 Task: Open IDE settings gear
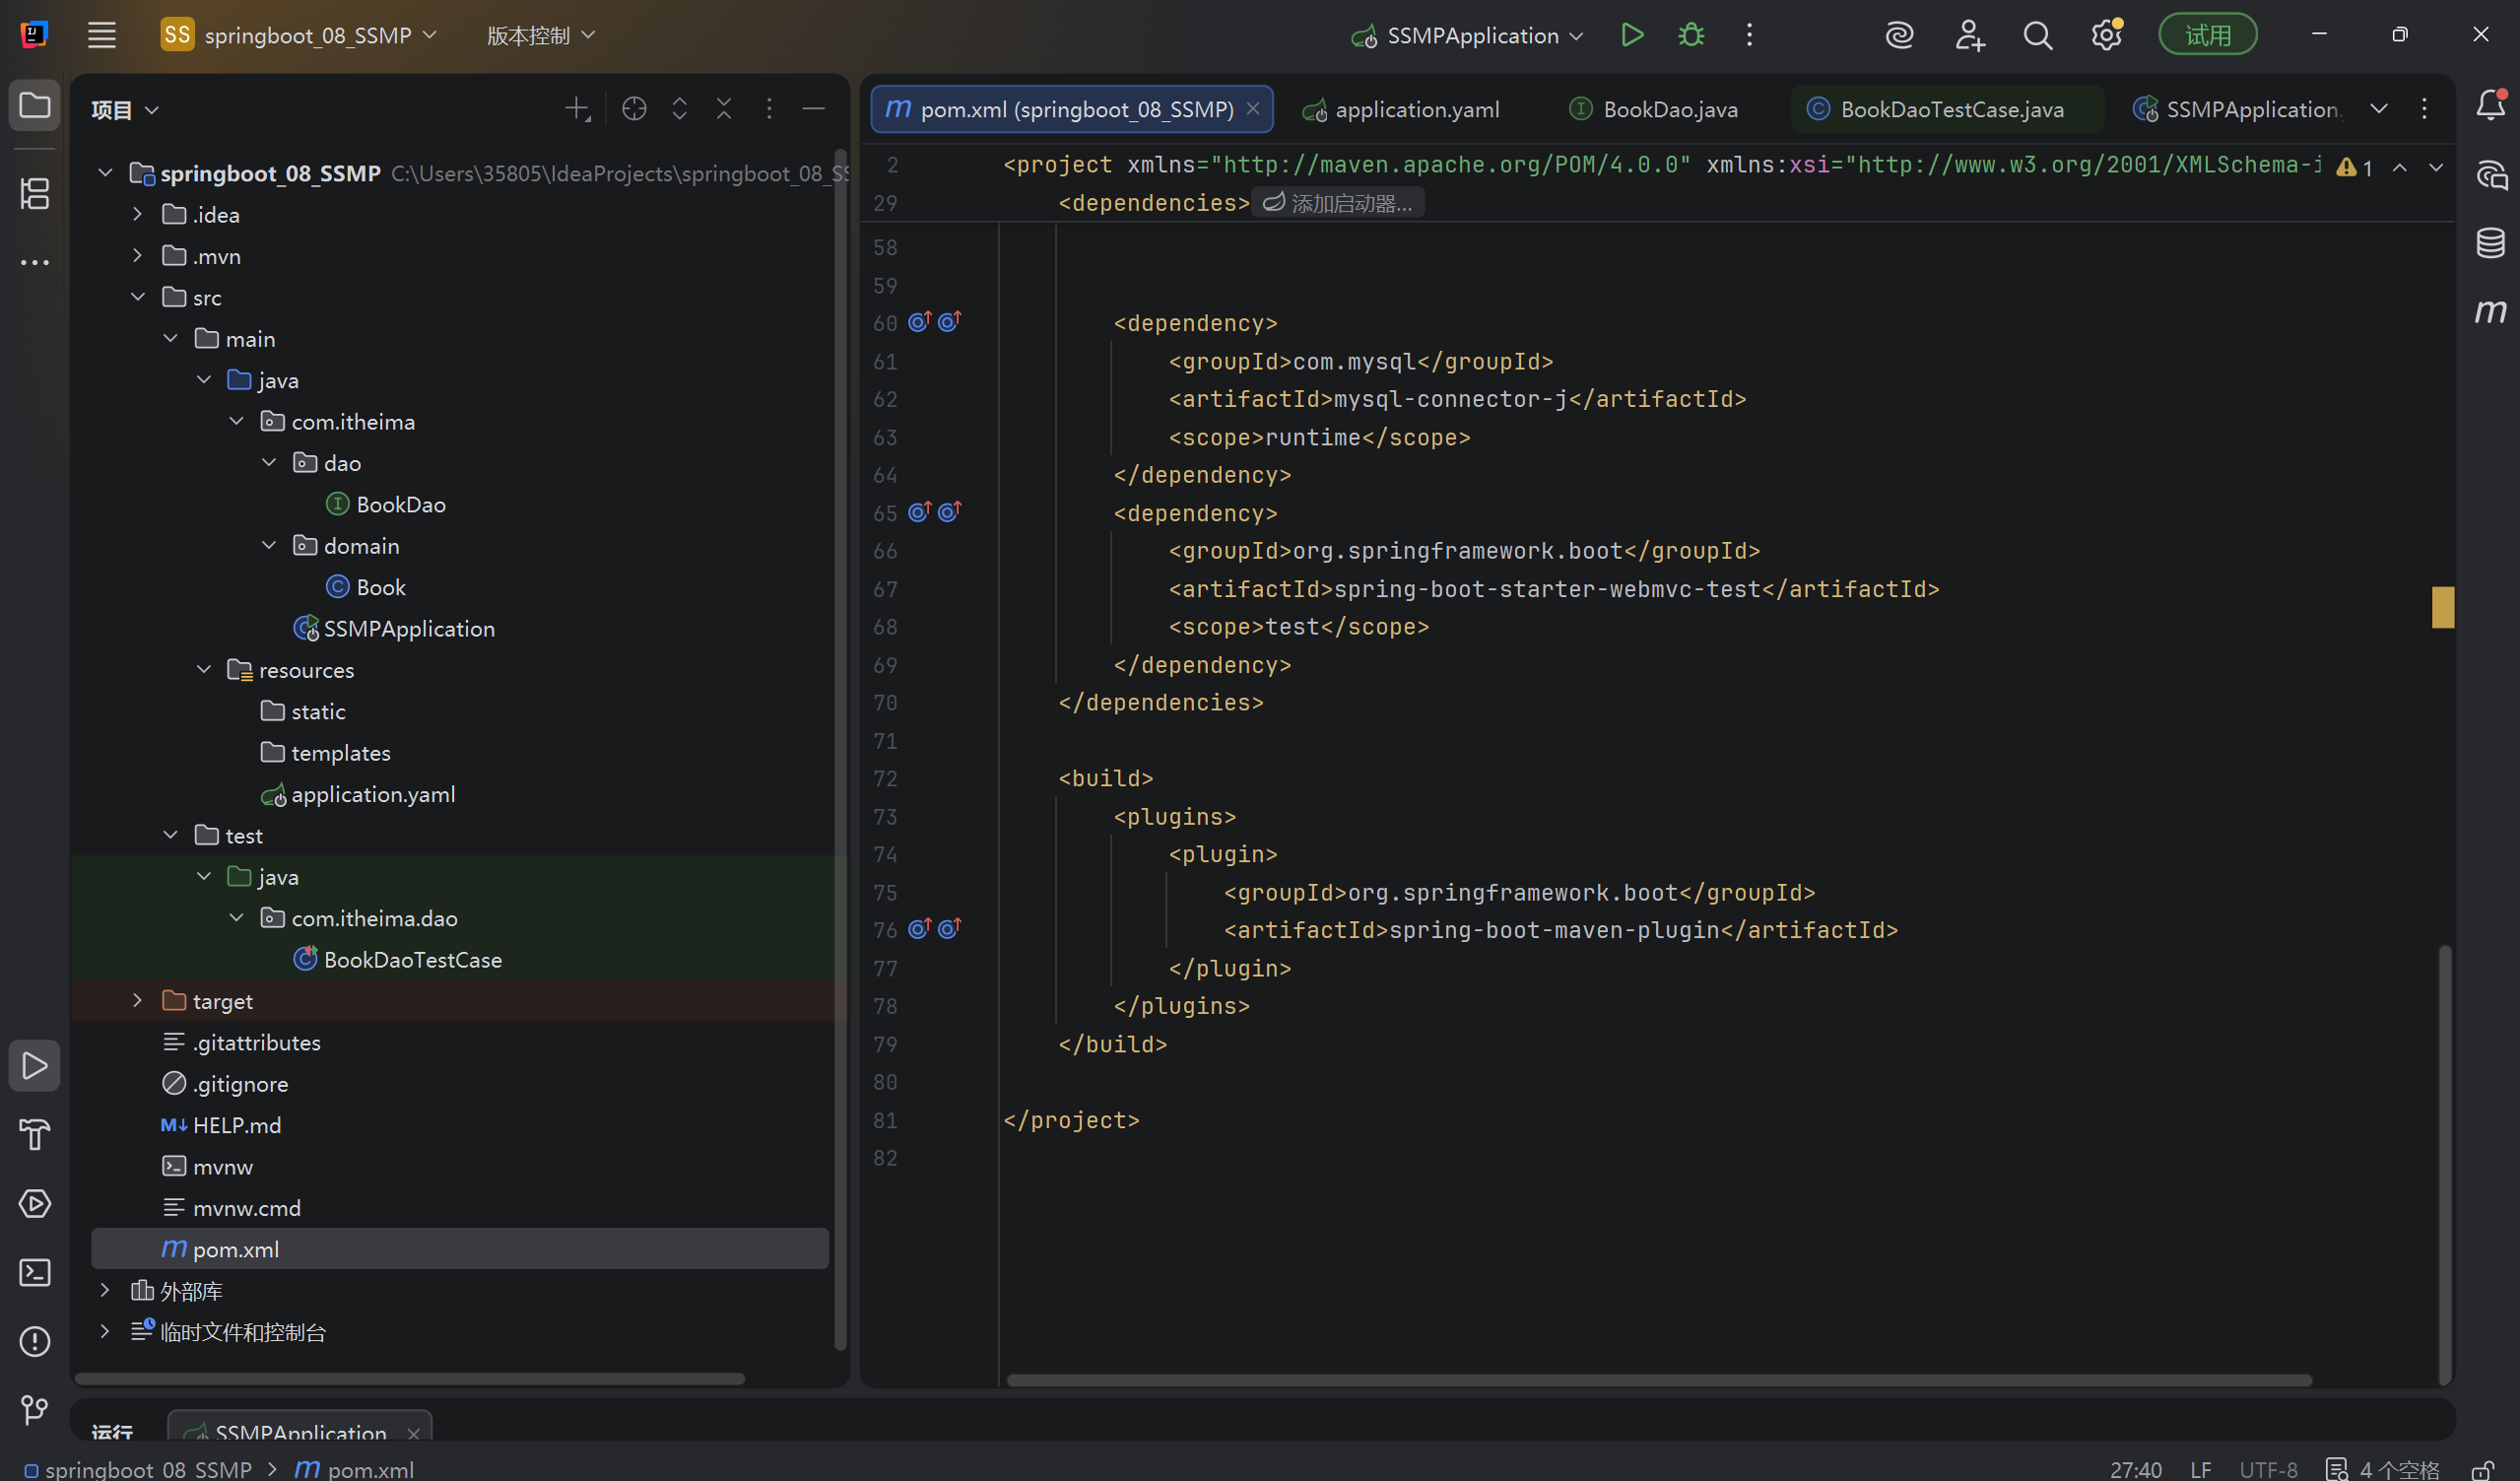click(x=2106, y=35)
